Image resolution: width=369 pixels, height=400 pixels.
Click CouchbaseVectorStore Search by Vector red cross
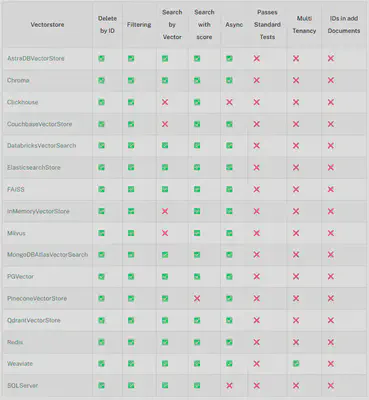[165, 124]
